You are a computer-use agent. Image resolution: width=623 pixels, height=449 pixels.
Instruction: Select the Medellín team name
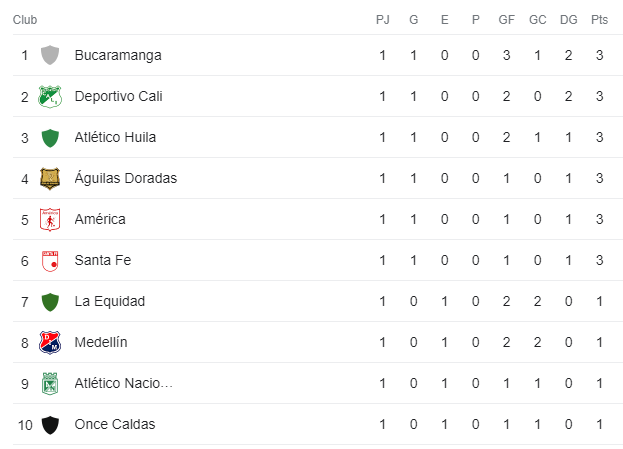[101, 342]
